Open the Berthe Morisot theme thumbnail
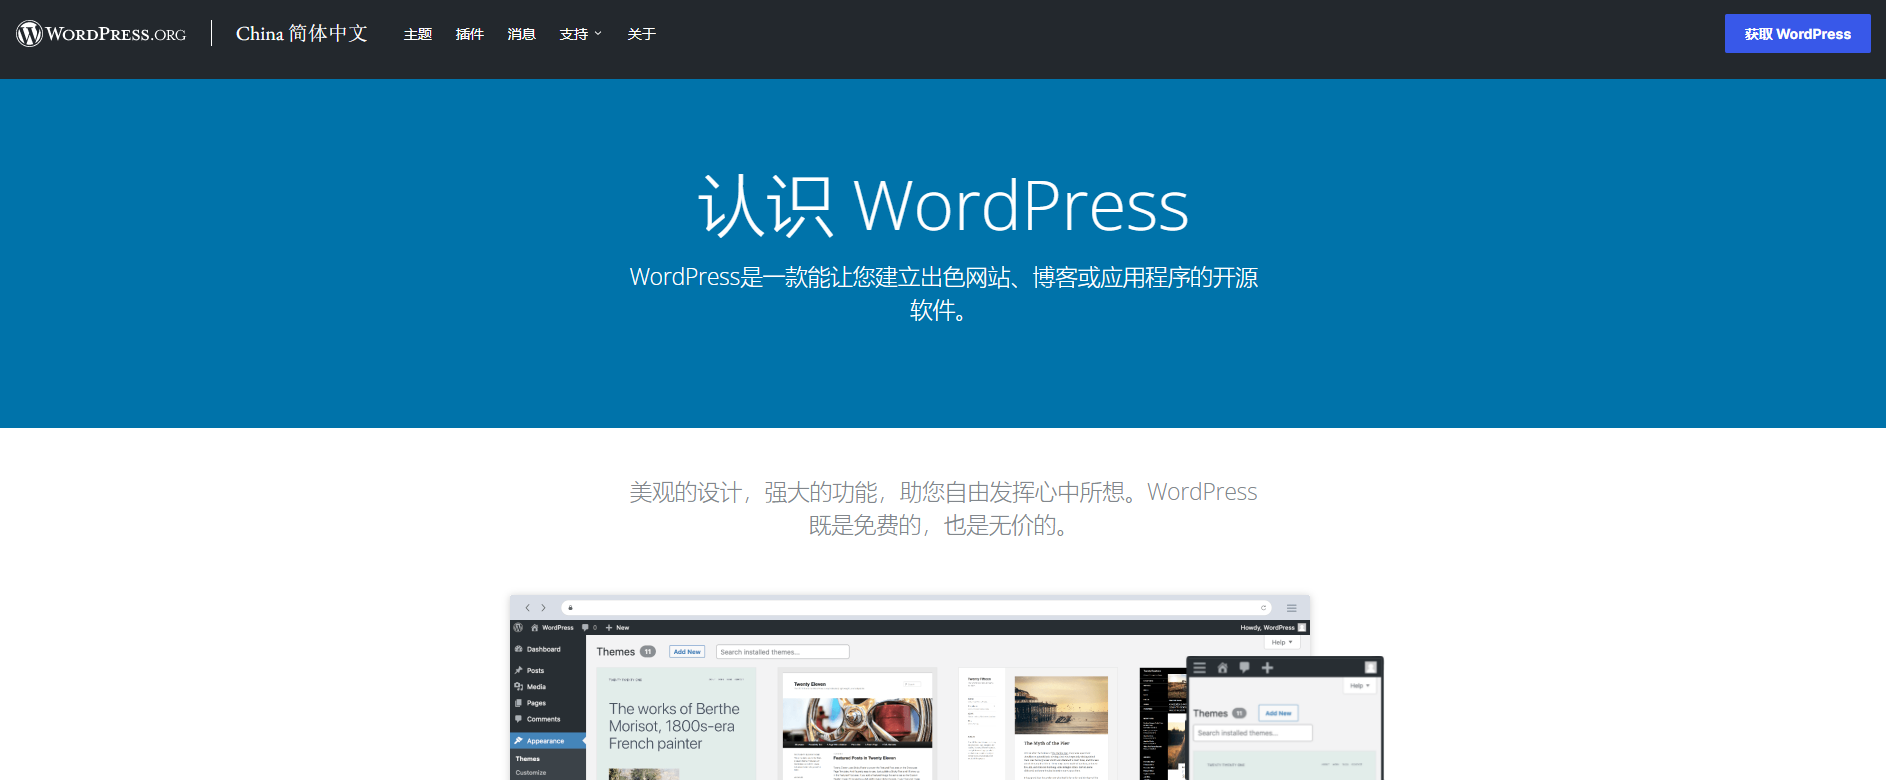Image resolution: width=1886 pixels, height=780 pixels. click(677, 724)
